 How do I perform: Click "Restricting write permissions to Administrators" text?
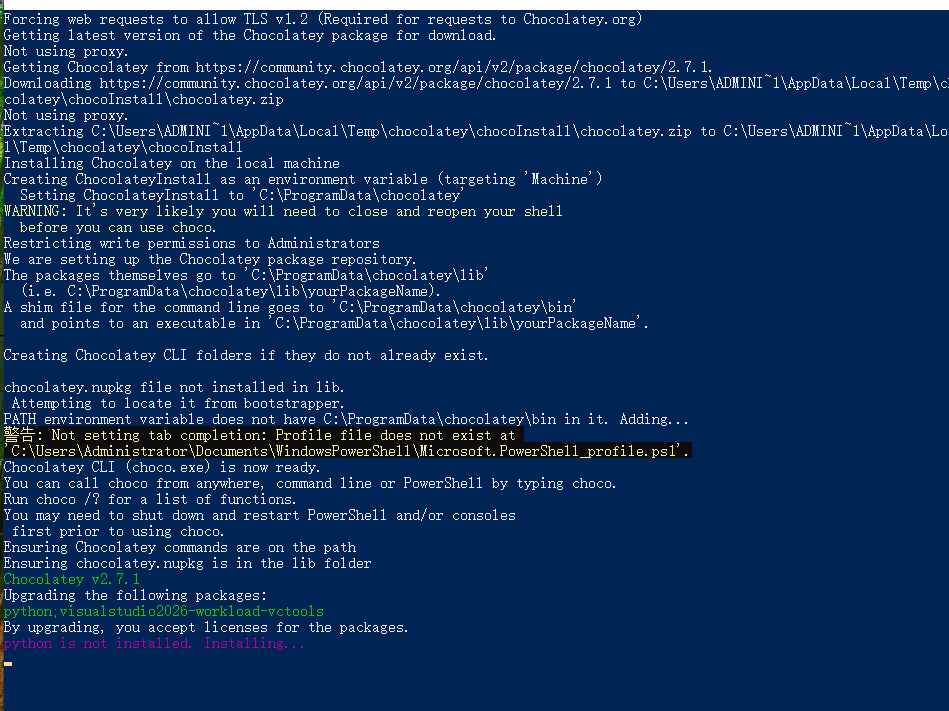click(x=192, y=243)
